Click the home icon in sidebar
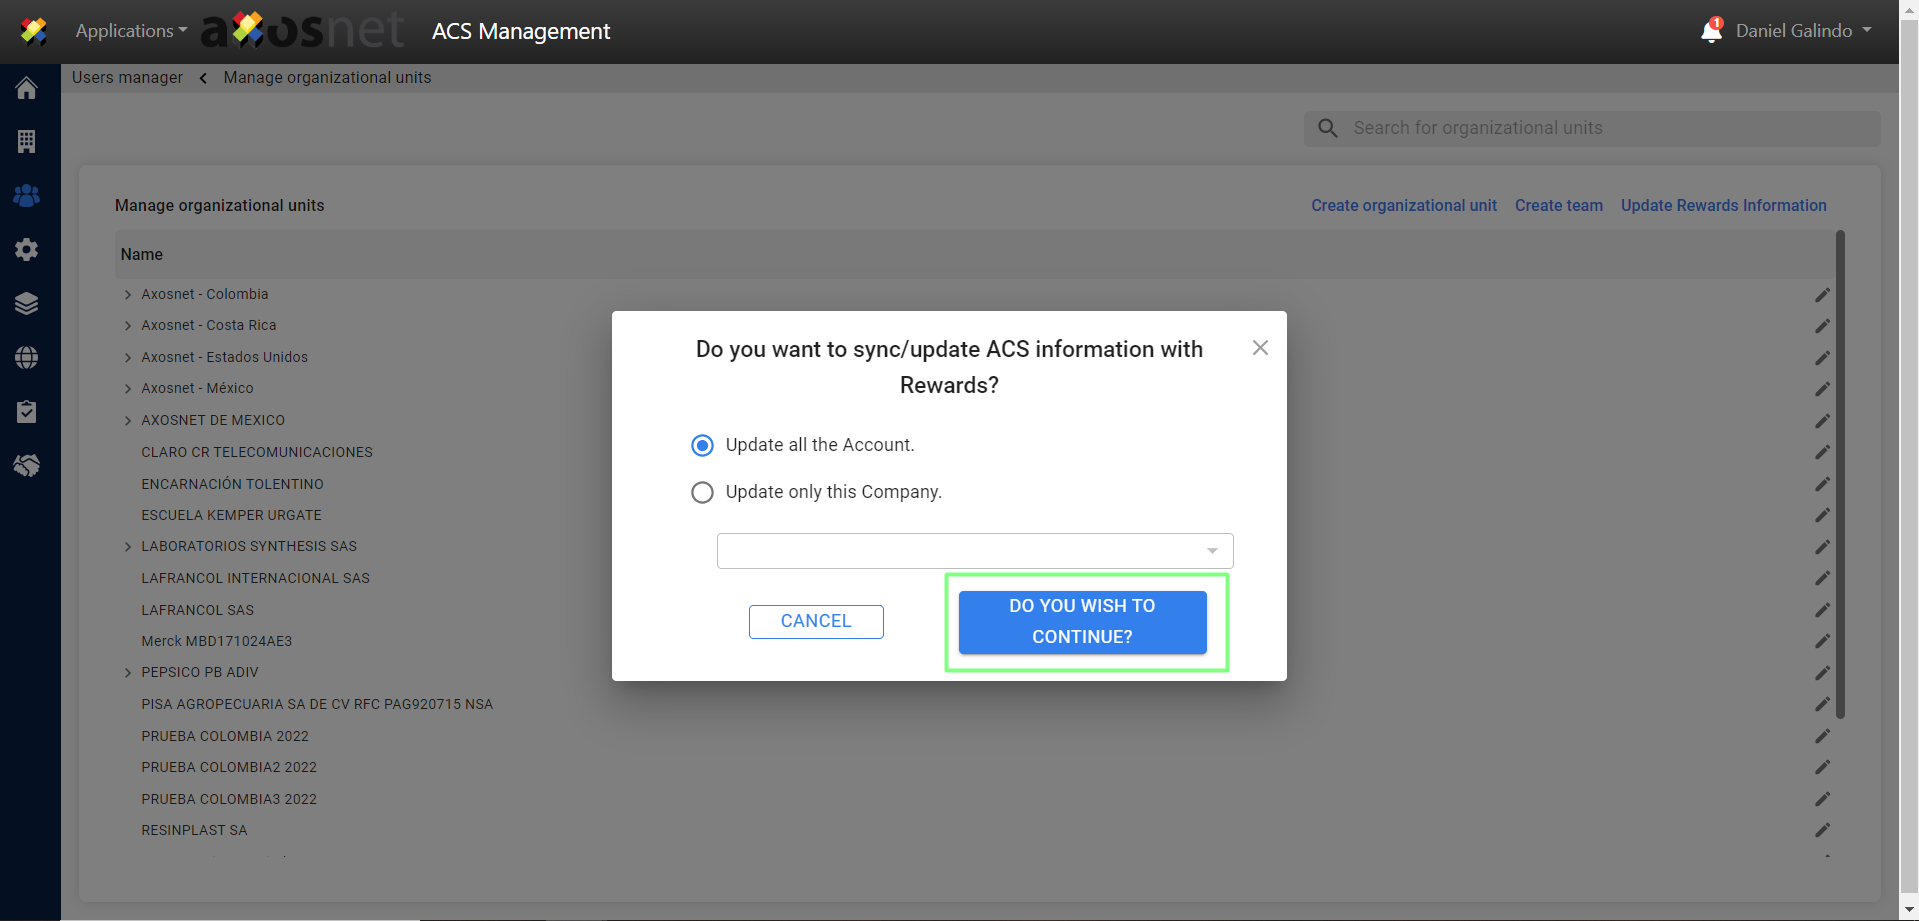Screen dimensions: 1919x921 click(27, 88)
